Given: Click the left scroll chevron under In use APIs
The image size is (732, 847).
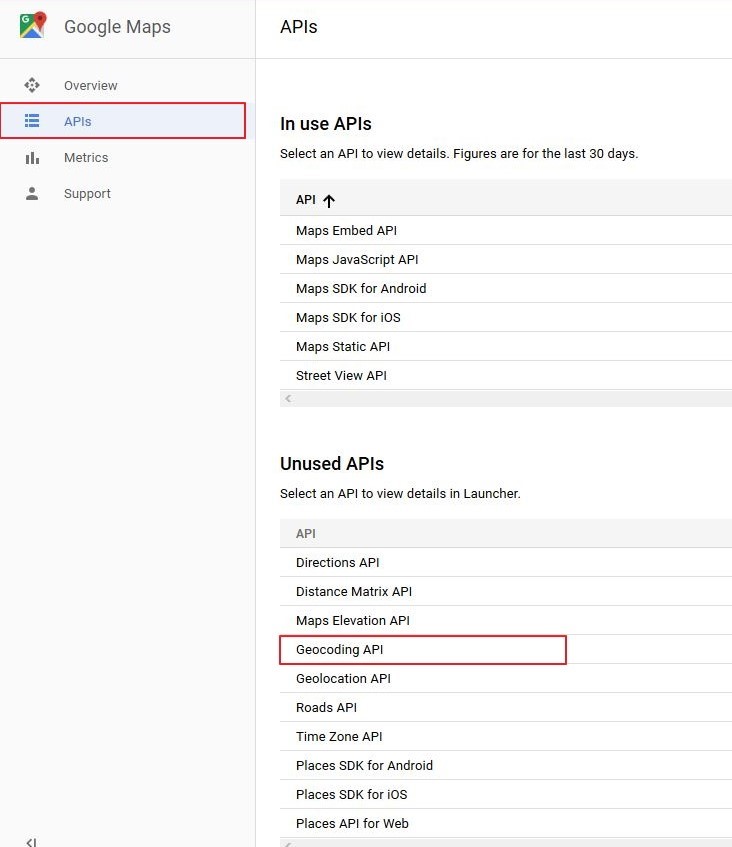Looking at the screenshot, I should (x=288, y=397).
